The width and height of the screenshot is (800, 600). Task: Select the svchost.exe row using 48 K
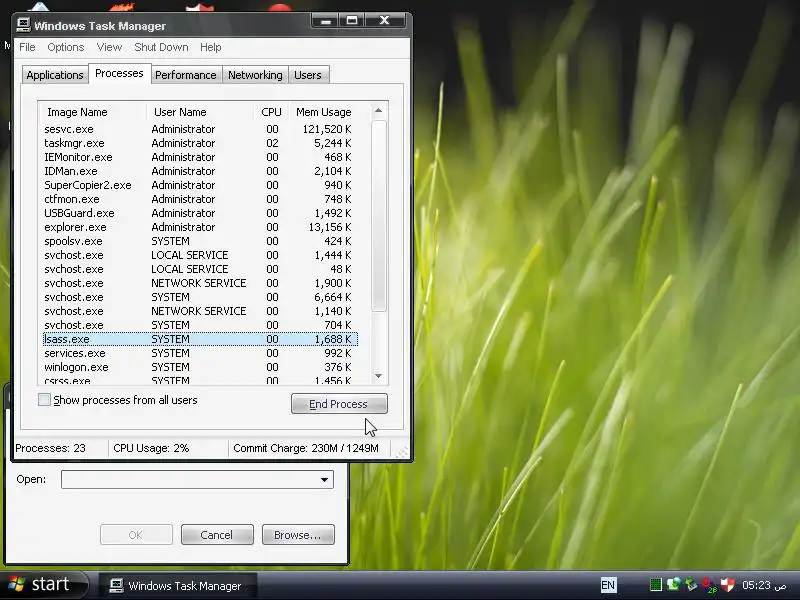[200, 269]
